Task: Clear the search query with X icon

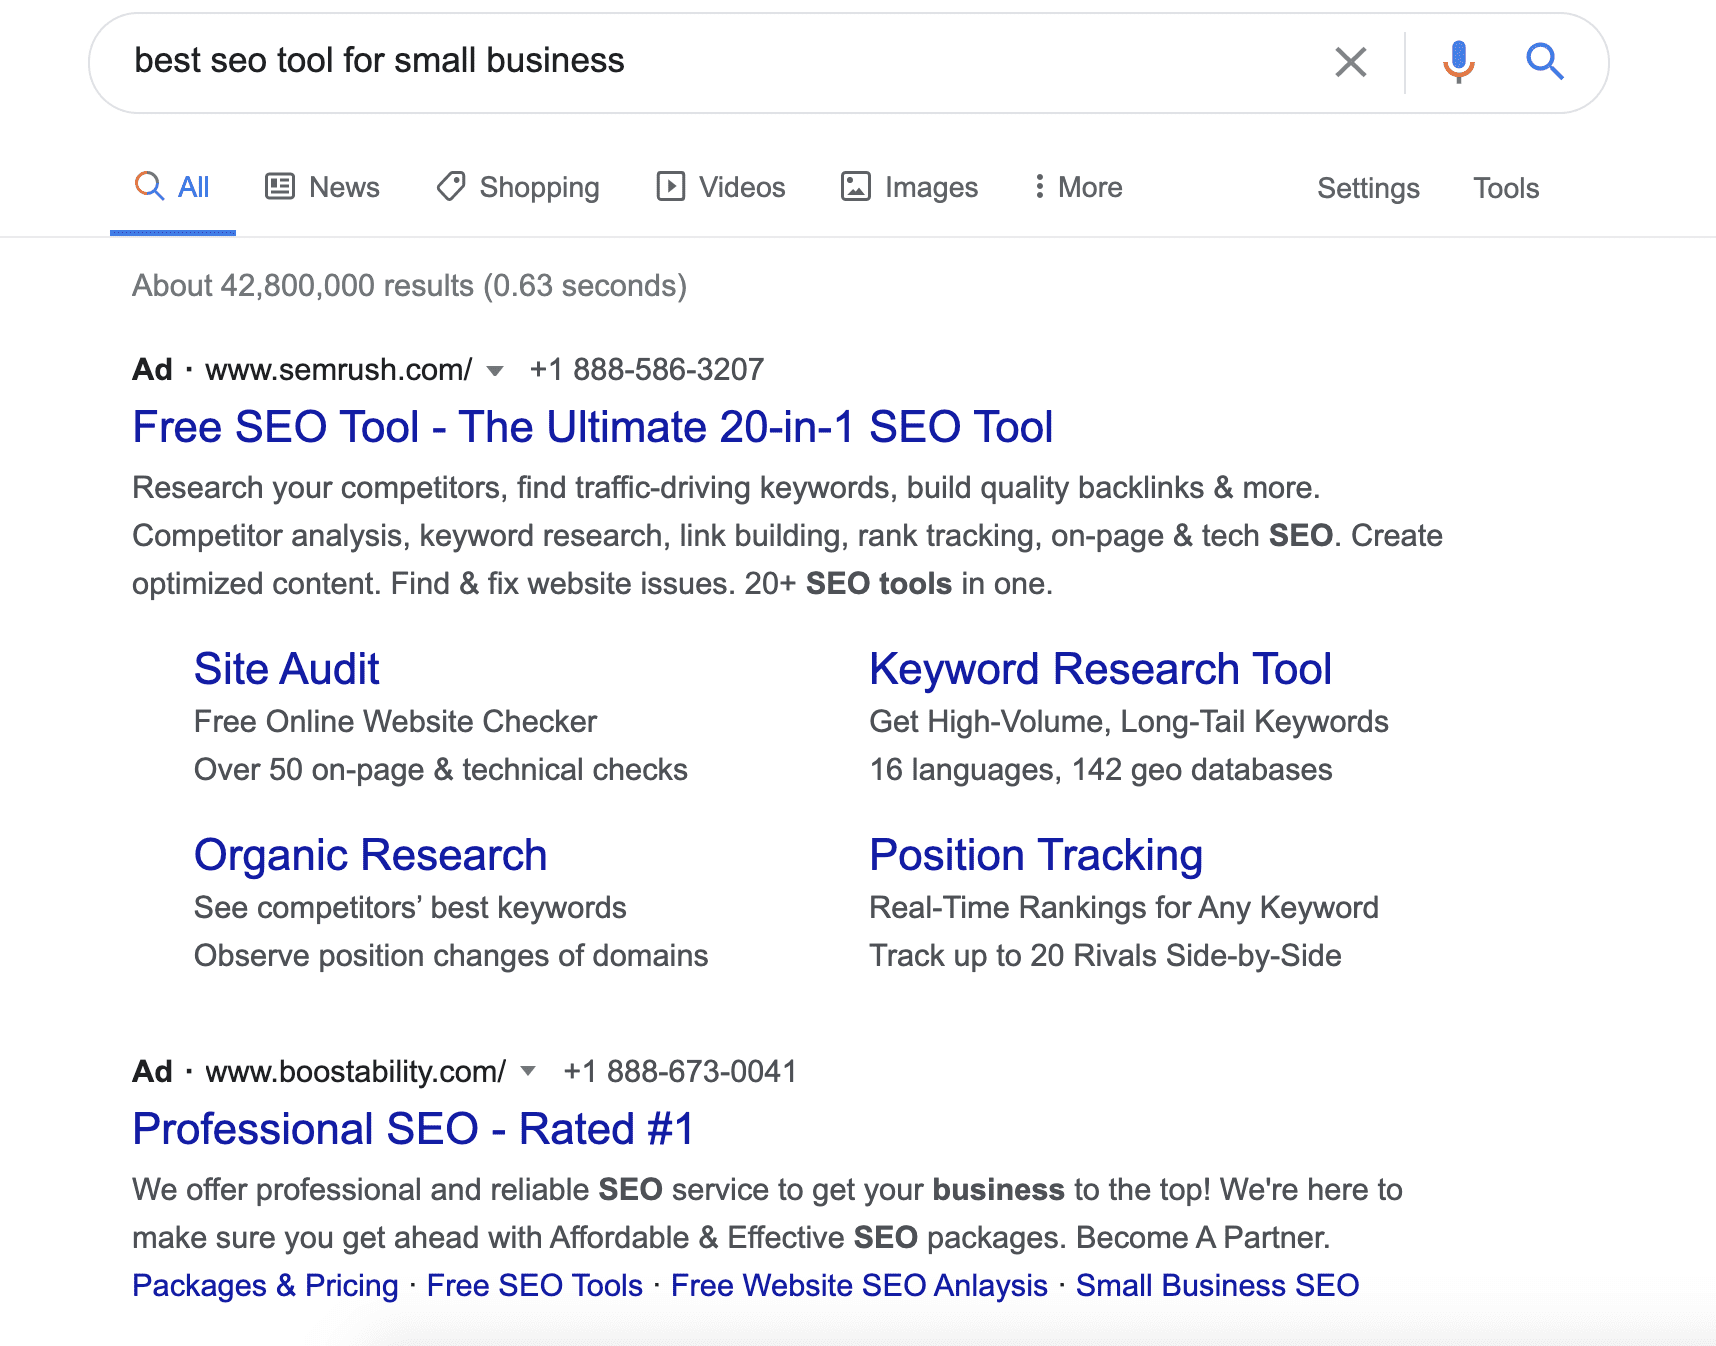Action: [x=1350, y=62]
